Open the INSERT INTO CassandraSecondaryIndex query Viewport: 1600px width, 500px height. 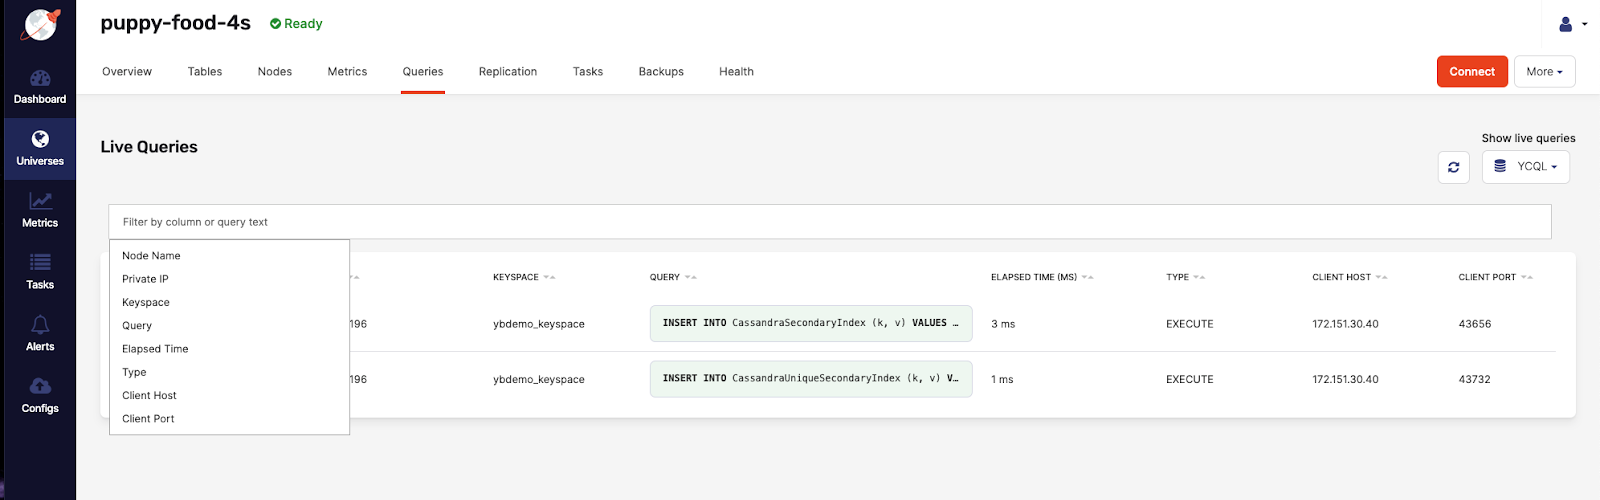coord(810,324)
